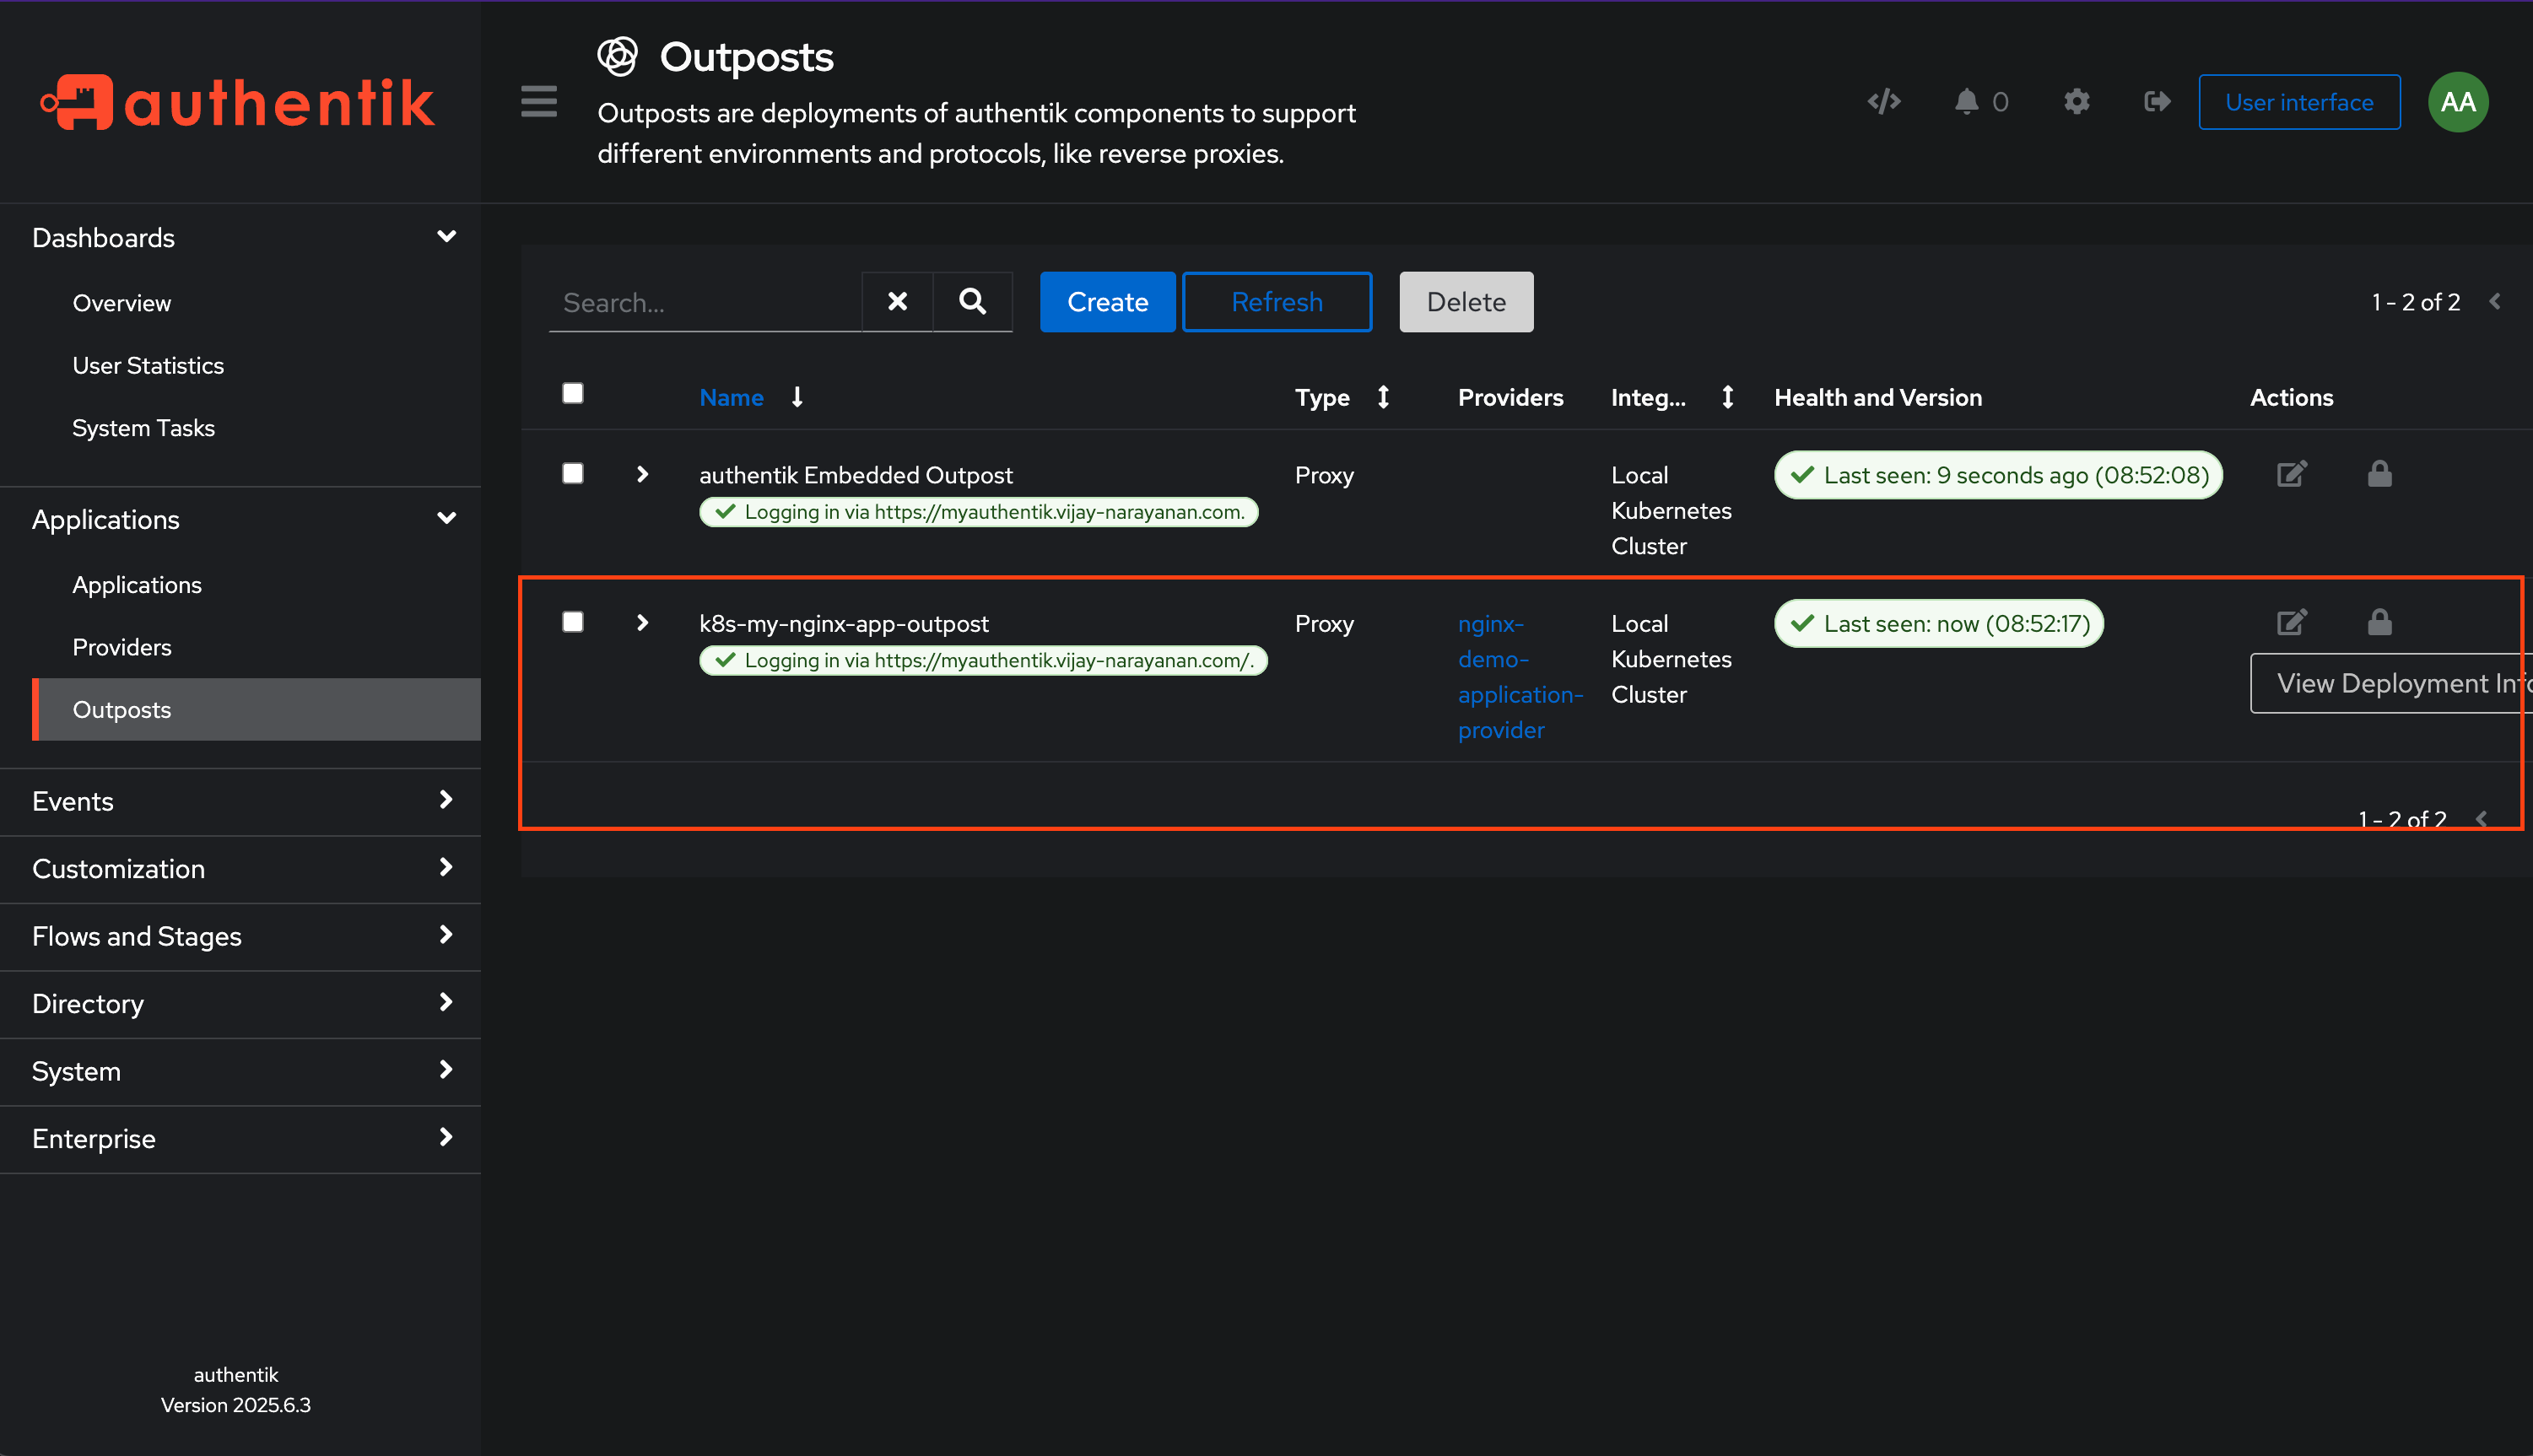
Task: Click 'Last seen: 9 seconds ago' badge
Action: [1998, 475]
